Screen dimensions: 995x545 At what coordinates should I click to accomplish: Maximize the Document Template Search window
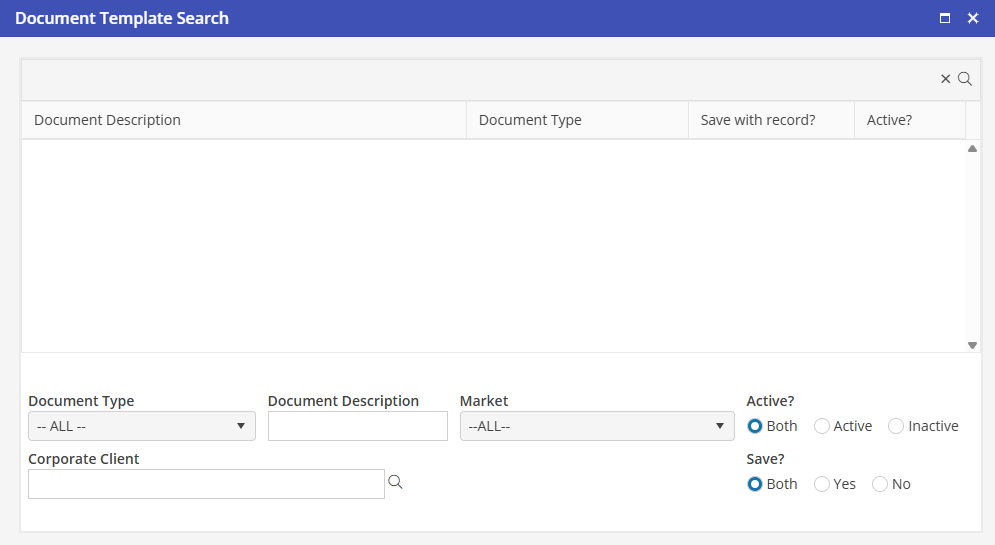click(x=945, y=18)
